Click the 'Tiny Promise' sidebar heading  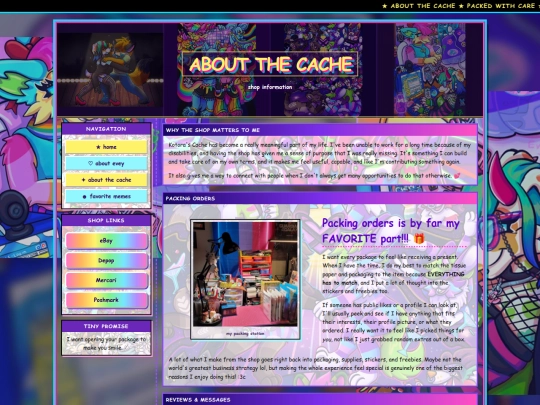(x=106, y=326)
